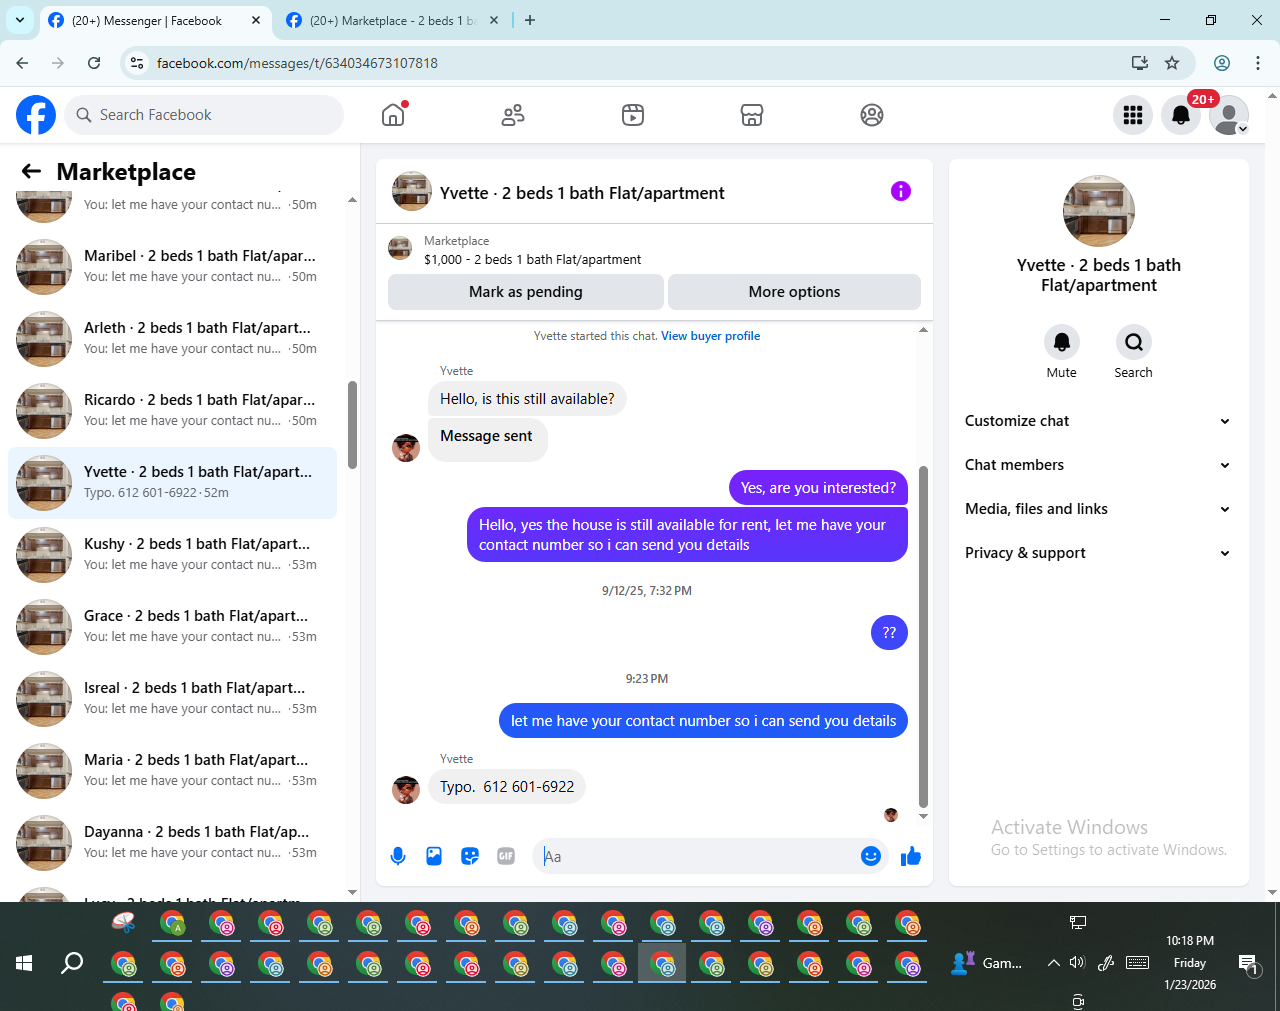Click the install app icon in address bar
1280x1011 pixels.
[1140, 63]
